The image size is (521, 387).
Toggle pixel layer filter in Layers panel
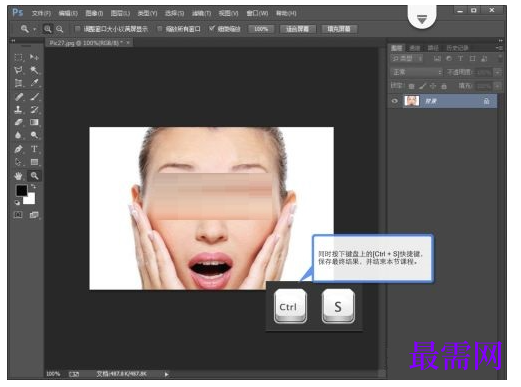pyautogui.click(x=437, y=59)
